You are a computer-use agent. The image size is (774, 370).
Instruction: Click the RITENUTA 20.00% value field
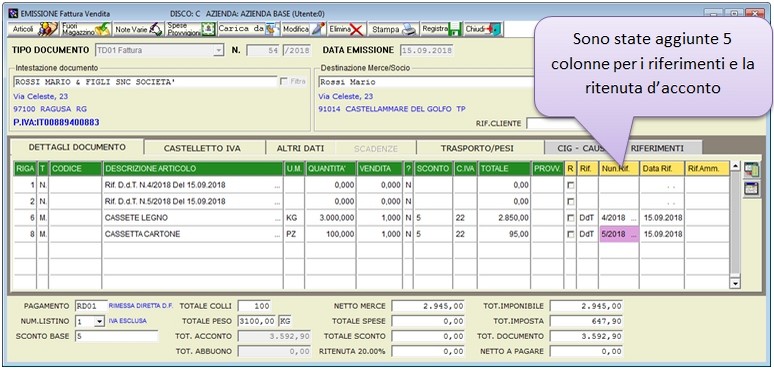coord(427,352)
